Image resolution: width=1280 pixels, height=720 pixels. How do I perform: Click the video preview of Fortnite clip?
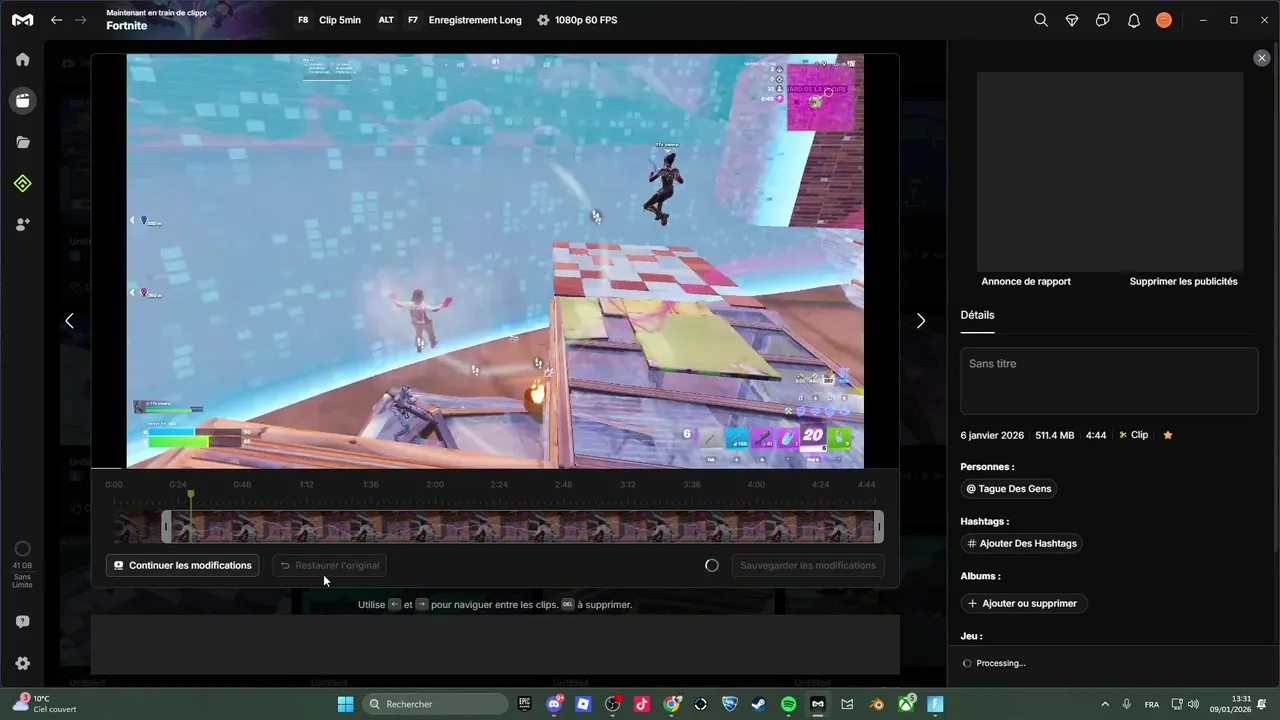[x=495, y=261]
